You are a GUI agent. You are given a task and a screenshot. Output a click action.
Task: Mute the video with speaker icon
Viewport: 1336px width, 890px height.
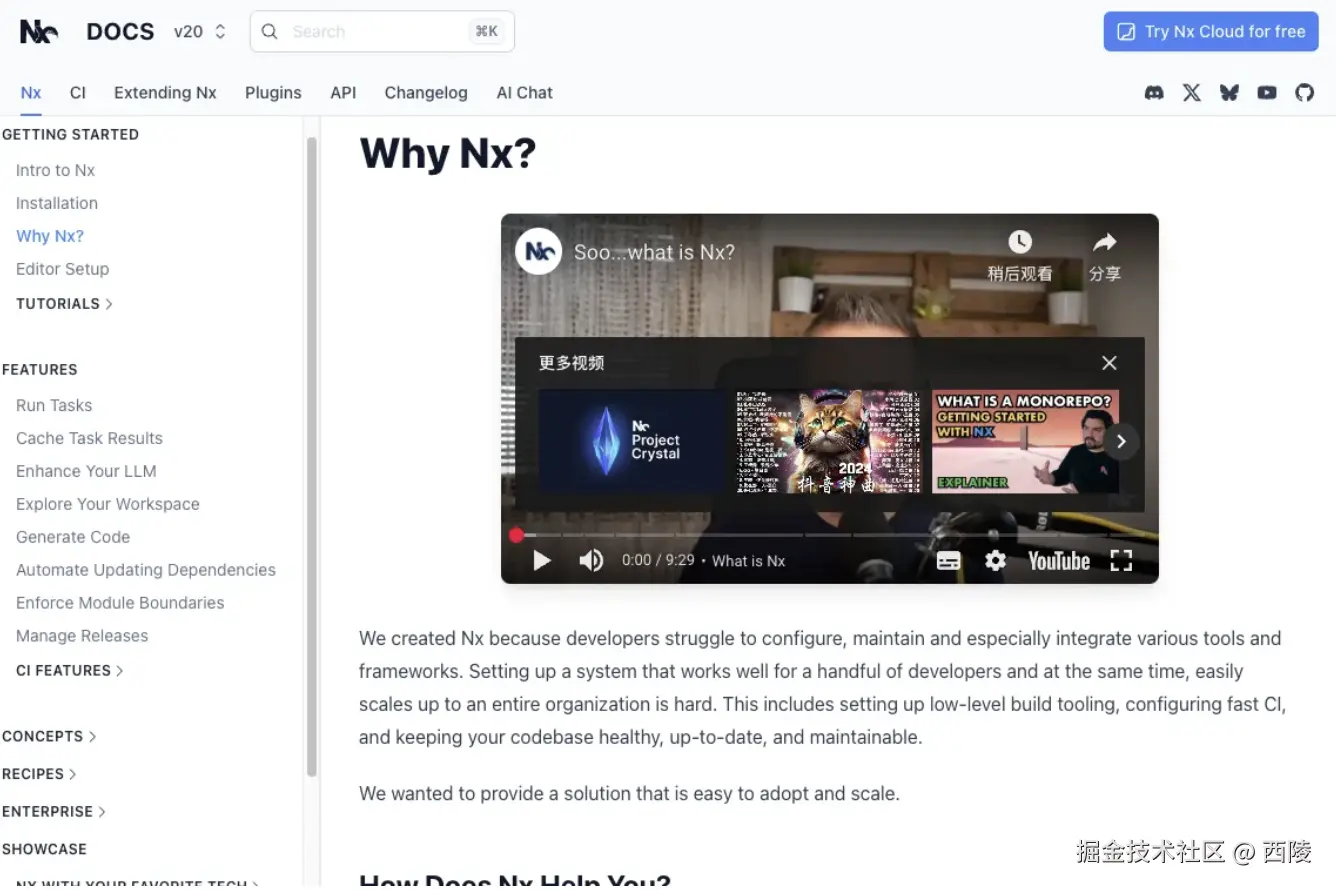591,561
